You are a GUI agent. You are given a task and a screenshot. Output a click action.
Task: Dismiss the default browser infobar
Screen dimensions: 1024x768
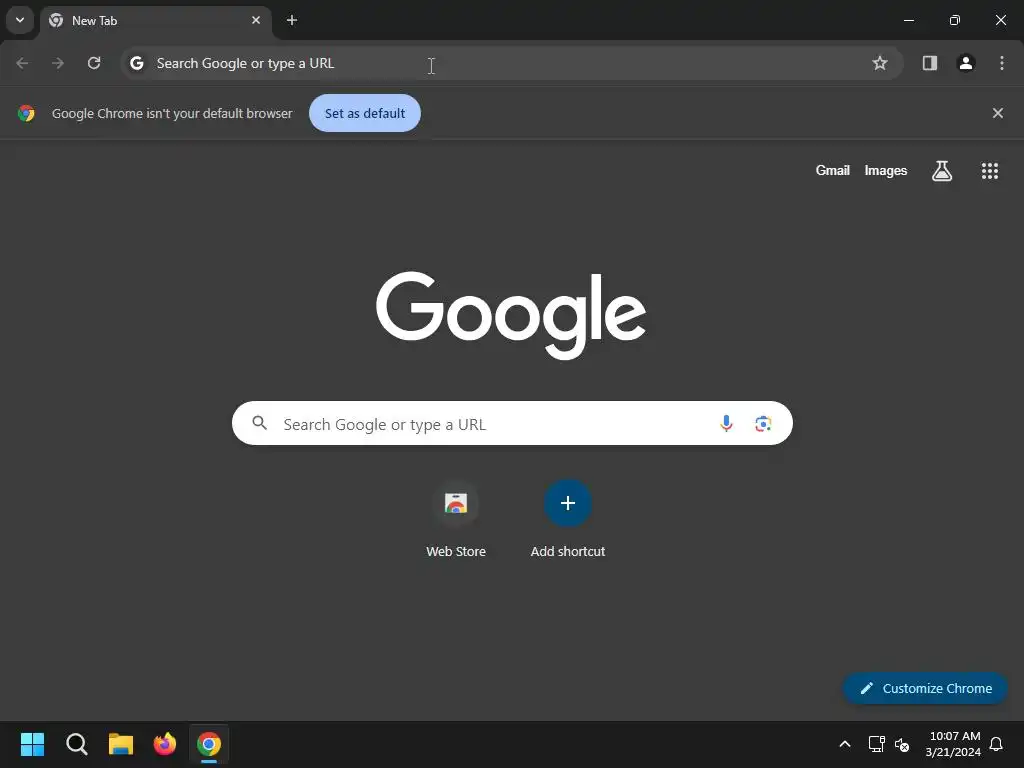[998, 113]
